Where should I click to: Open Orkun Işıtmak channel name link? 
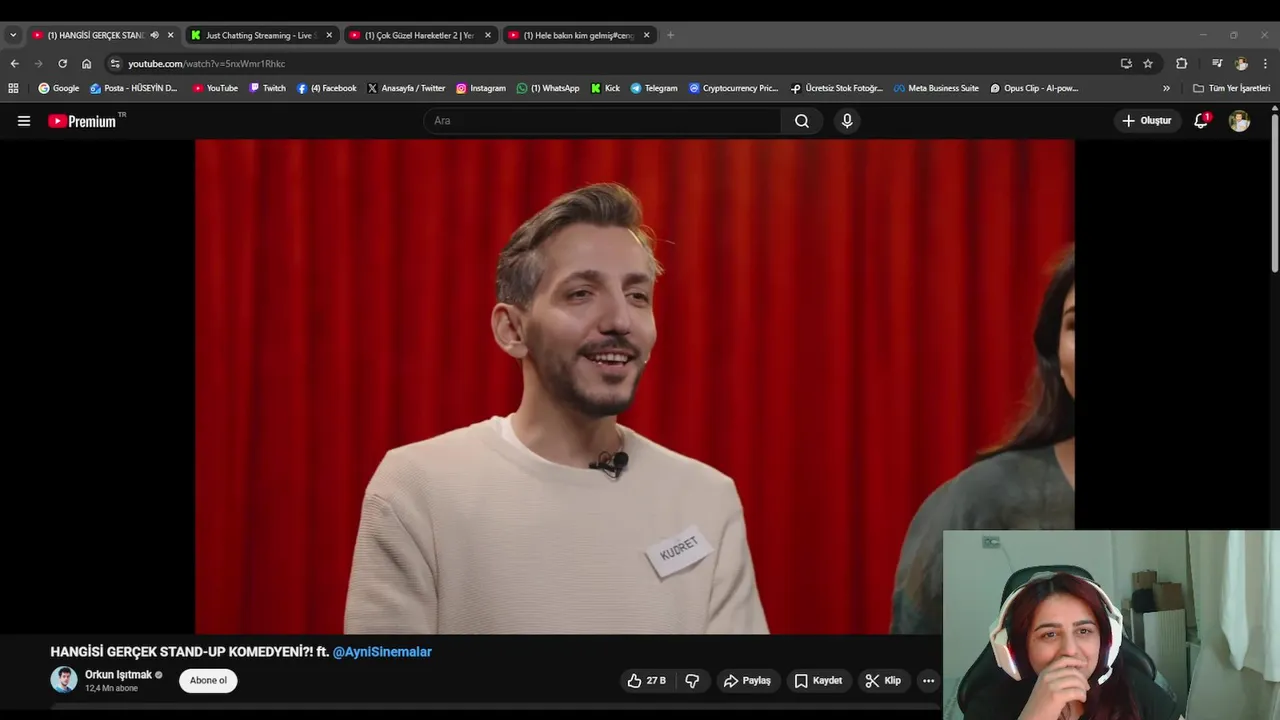point(118,675)
